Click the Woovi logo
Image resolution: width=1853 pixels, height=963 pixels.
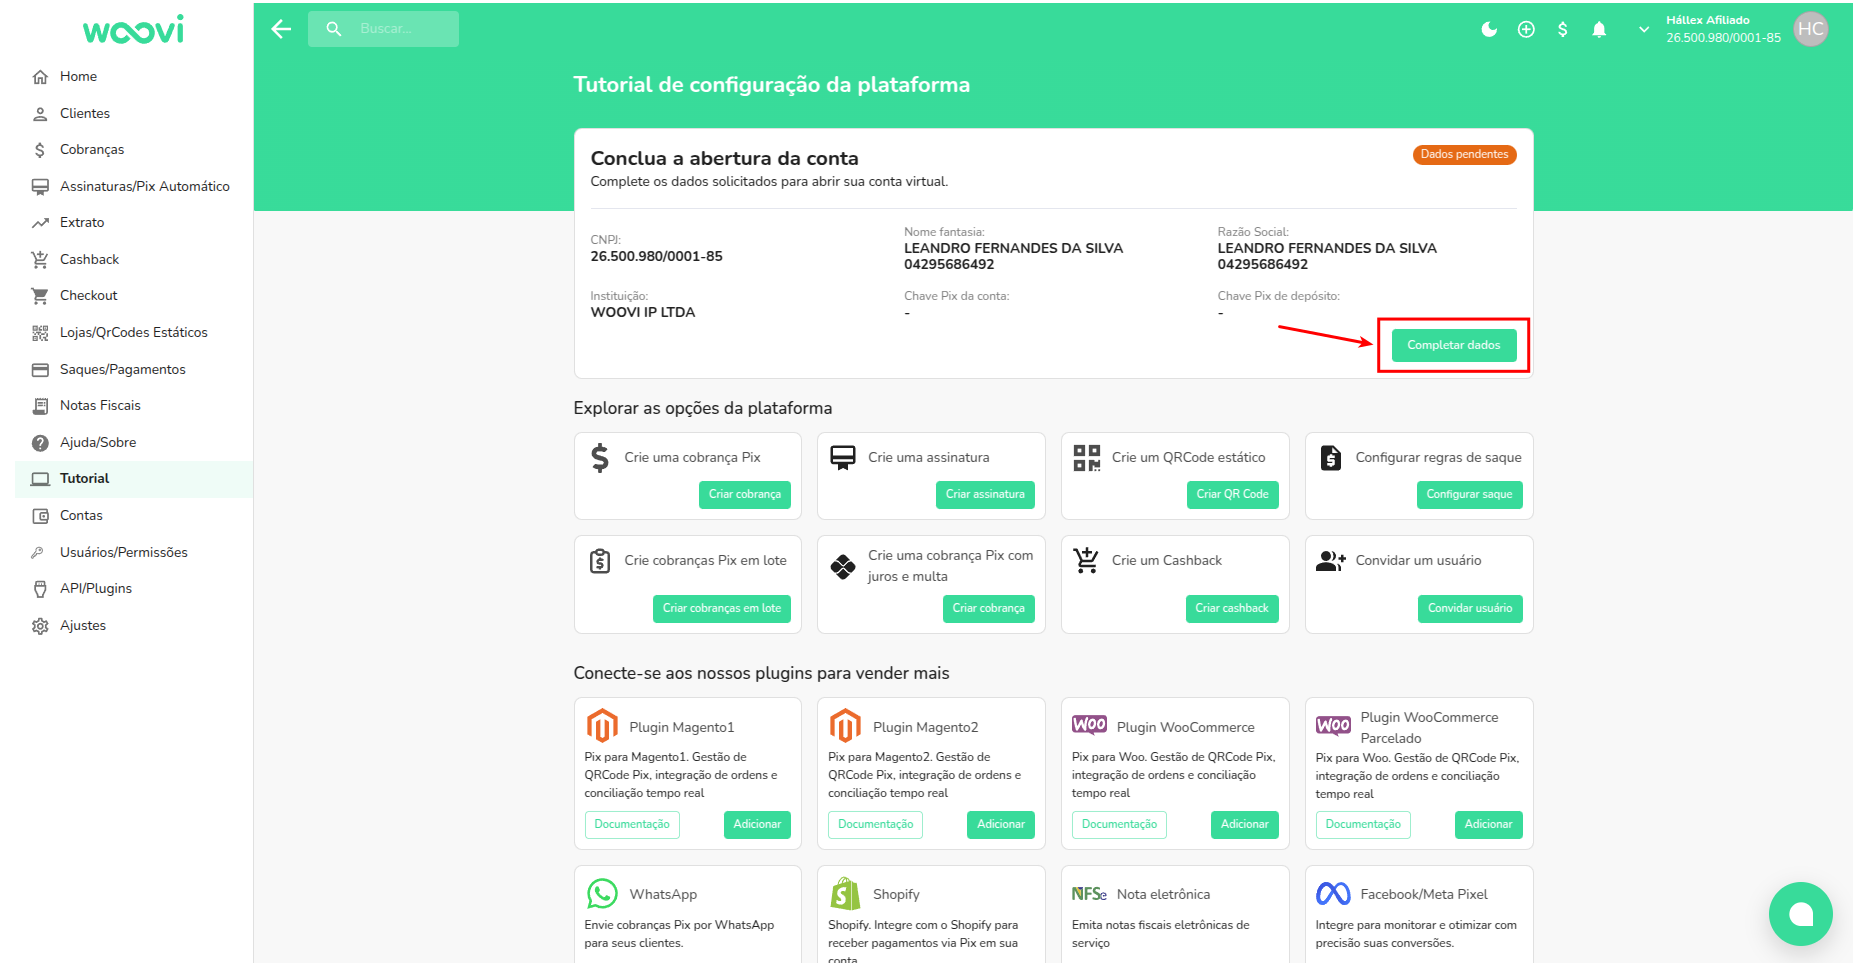point(133,30)
